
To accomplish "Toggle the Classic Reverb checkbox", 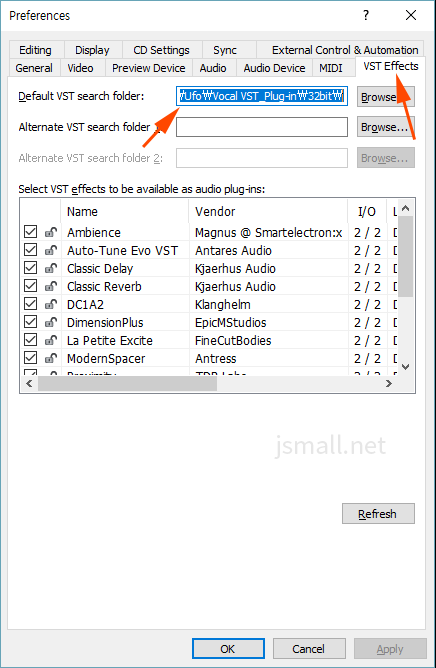I will pos(30,286).
